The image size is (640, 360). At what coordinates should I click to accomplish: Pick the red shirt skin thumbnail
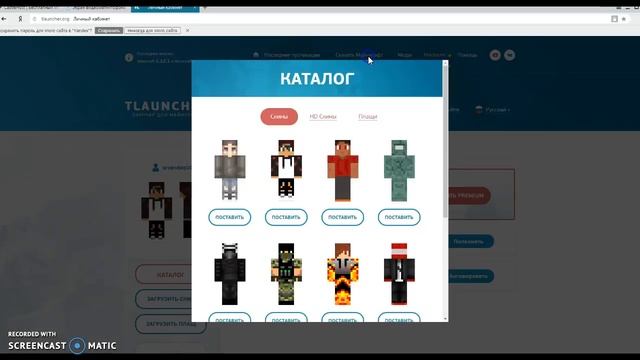343,170
